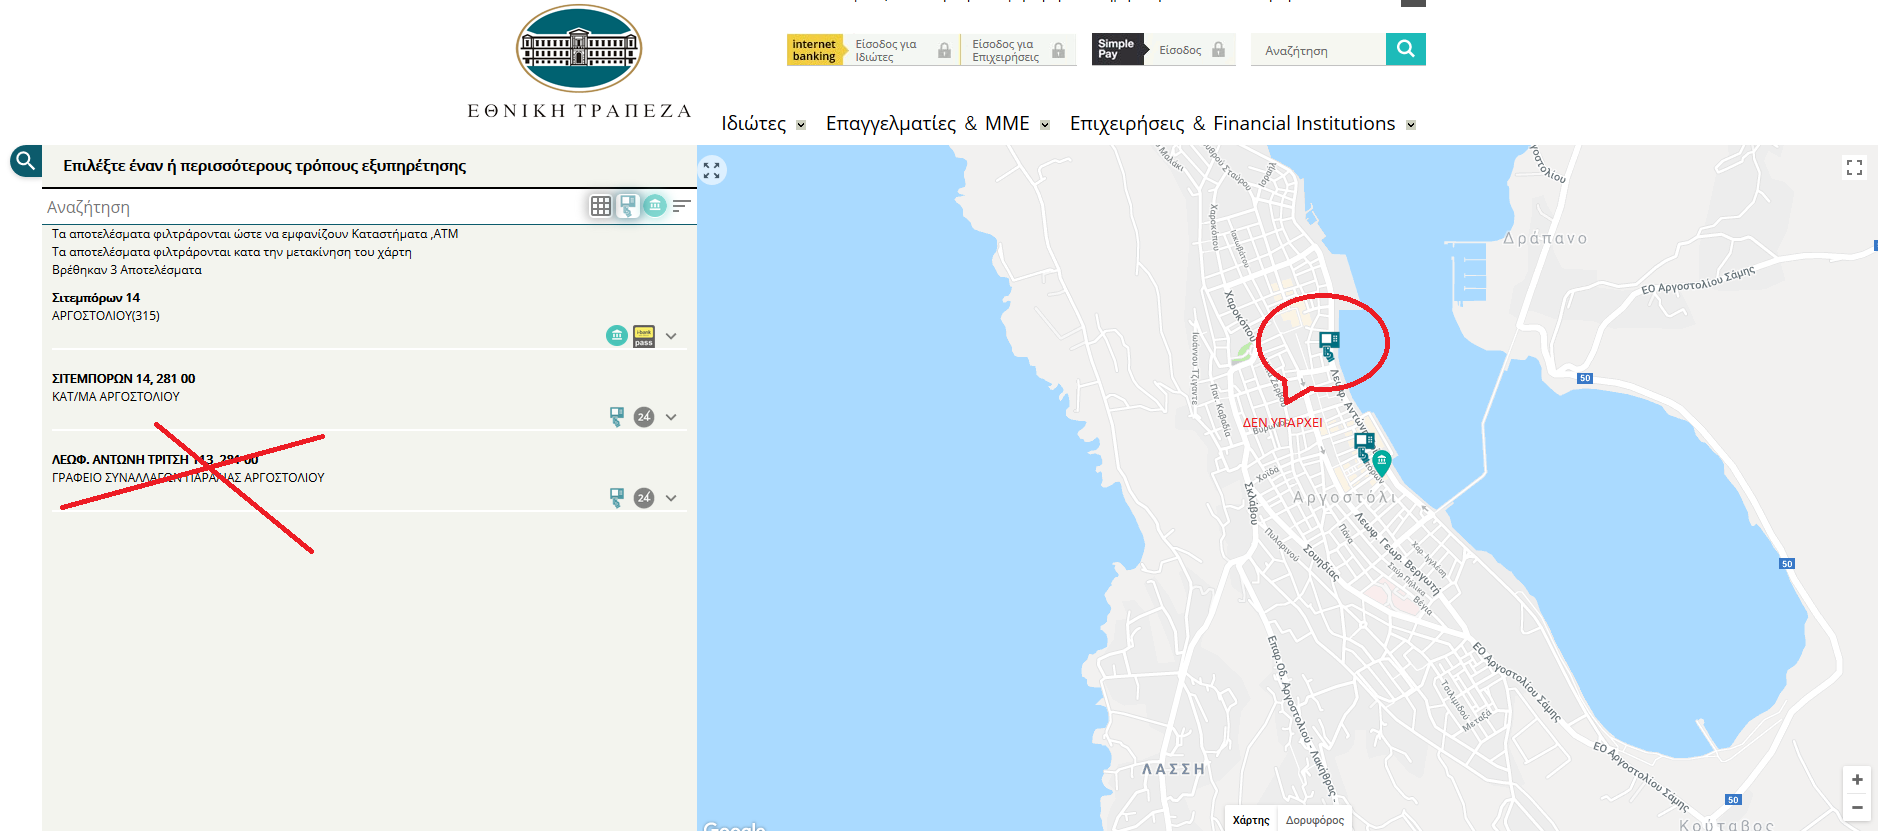Expand the ΚΑΤ/ΜΑ ΑΡΓΟΣΤΟΛΙΟΥ result
The image size is (1878, 831).
(671, 417)
